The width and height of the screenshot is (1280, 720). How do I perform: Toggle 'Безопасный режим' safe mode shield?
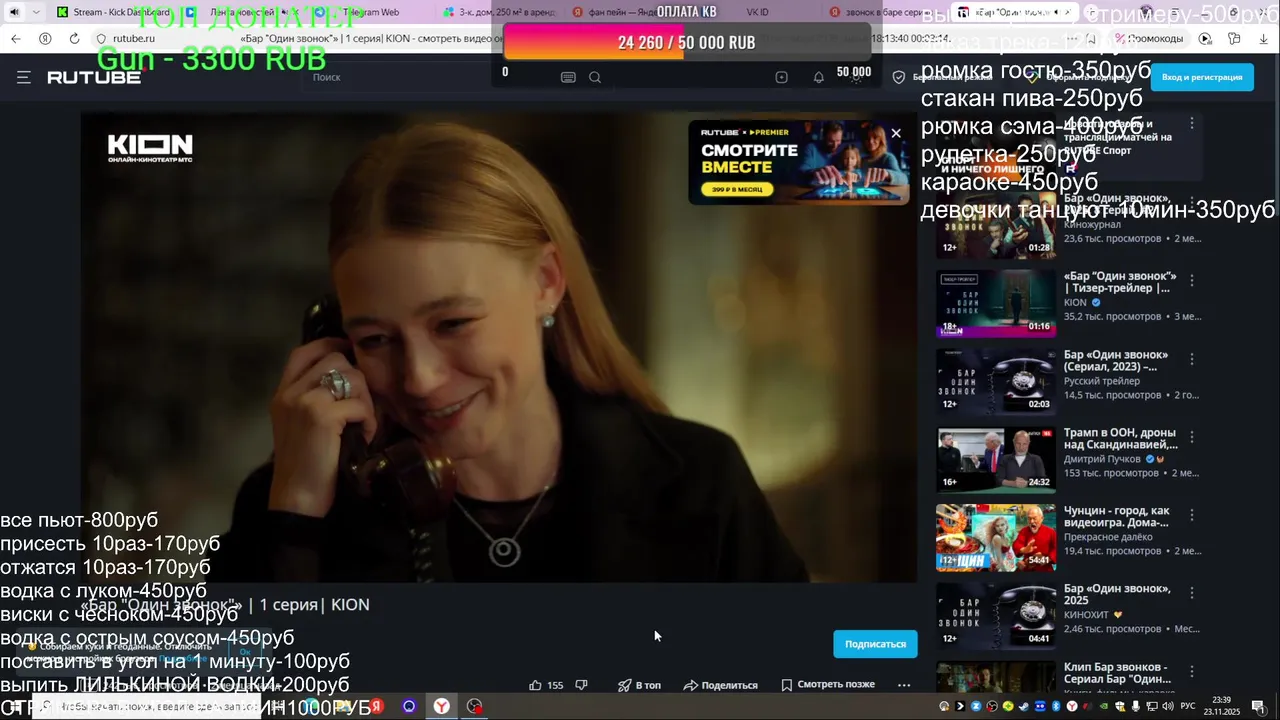click(x=942, y=77)
